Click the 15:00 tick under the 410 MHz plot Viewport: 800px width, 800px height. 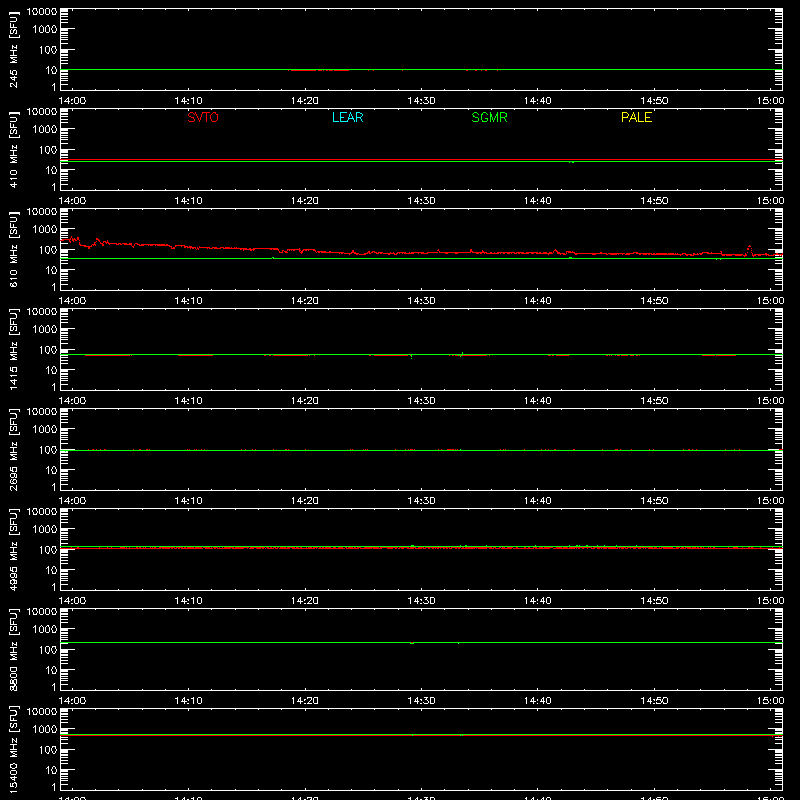pos(770,201)
